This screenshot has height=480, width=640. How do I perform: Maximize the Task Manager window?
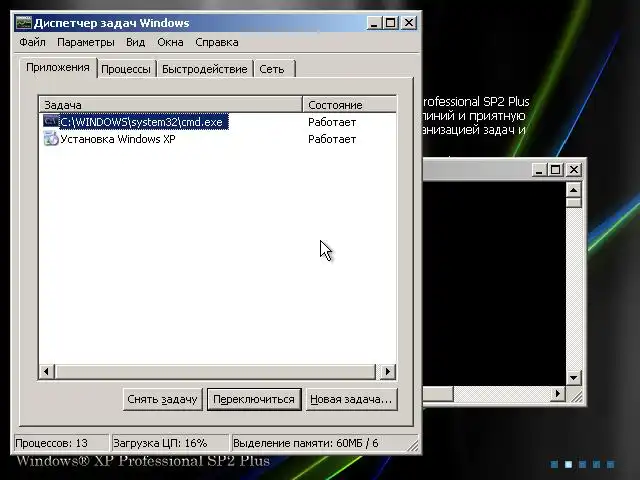point(390,23)
